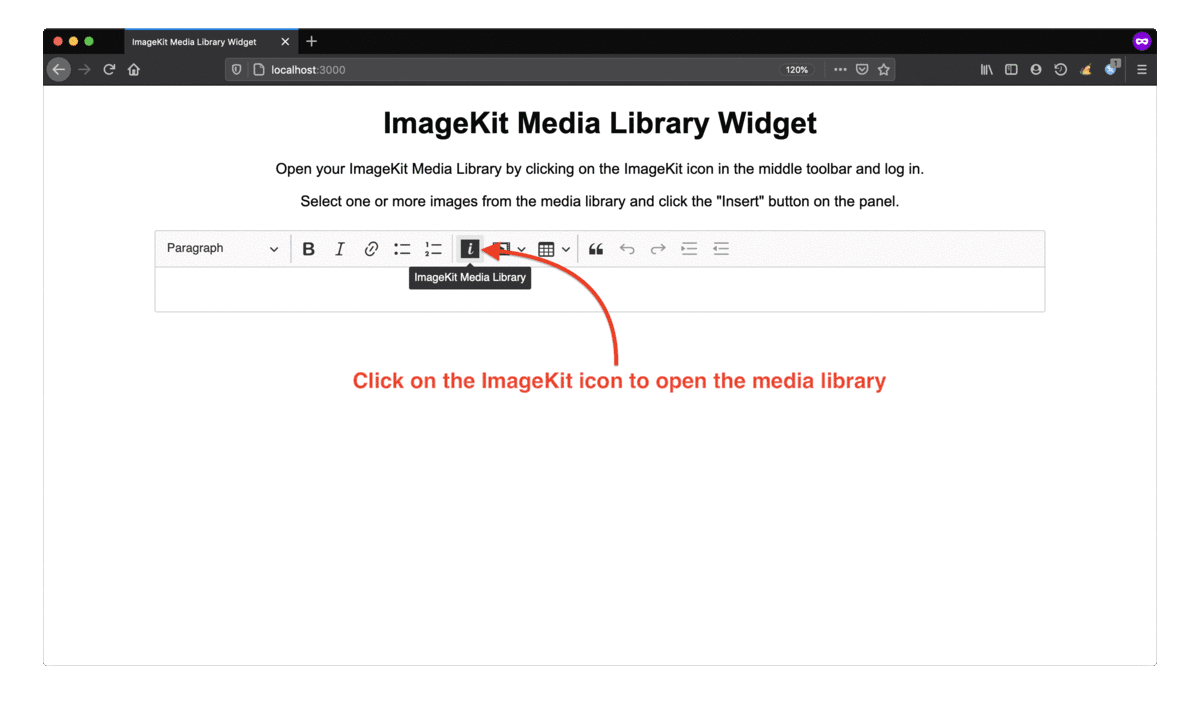
Task: Click the broom cleaner extension icon
Action: [1086, 70]
